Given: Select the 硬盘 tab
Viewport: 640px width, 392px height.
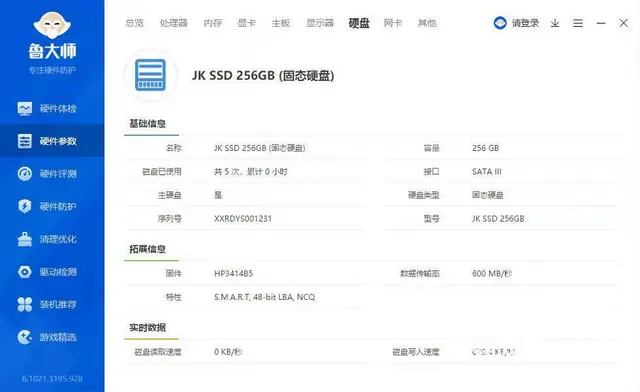Looking at the screenshot, I should pyautogui.click(x=359, y=23).
